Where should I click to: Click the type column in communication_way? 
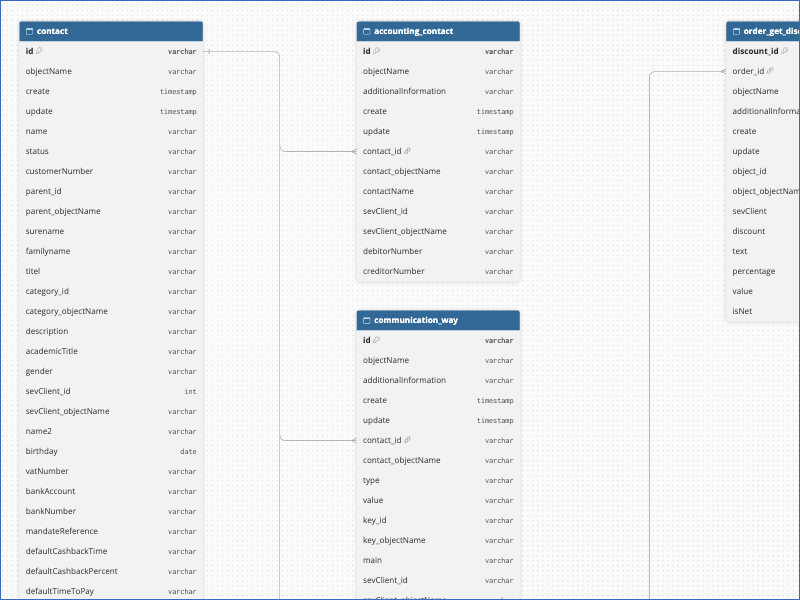[x=438, y=480]
